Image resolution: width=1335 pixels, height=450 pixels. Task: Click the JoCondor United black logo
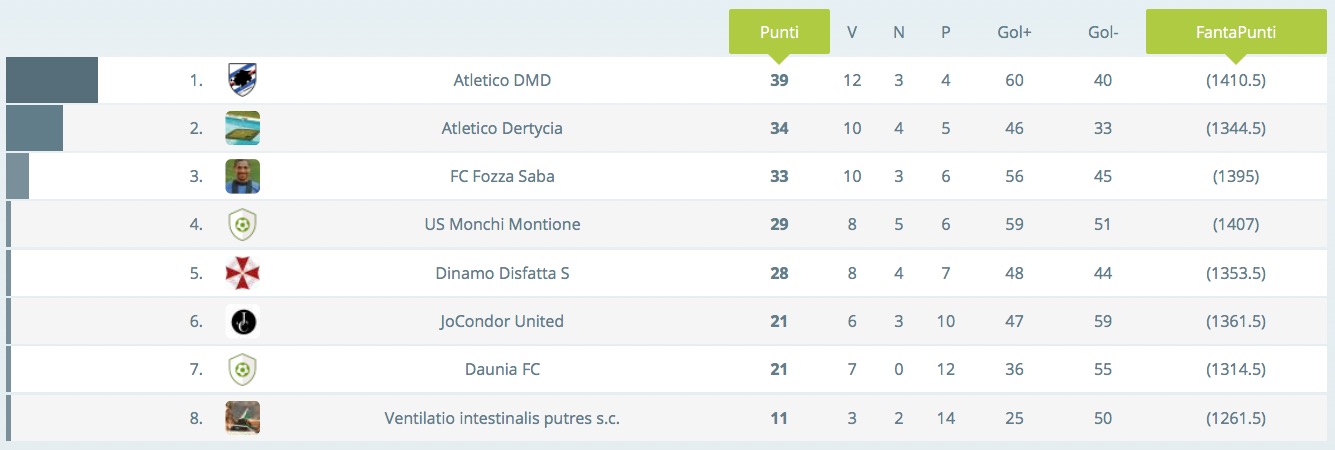242,321
